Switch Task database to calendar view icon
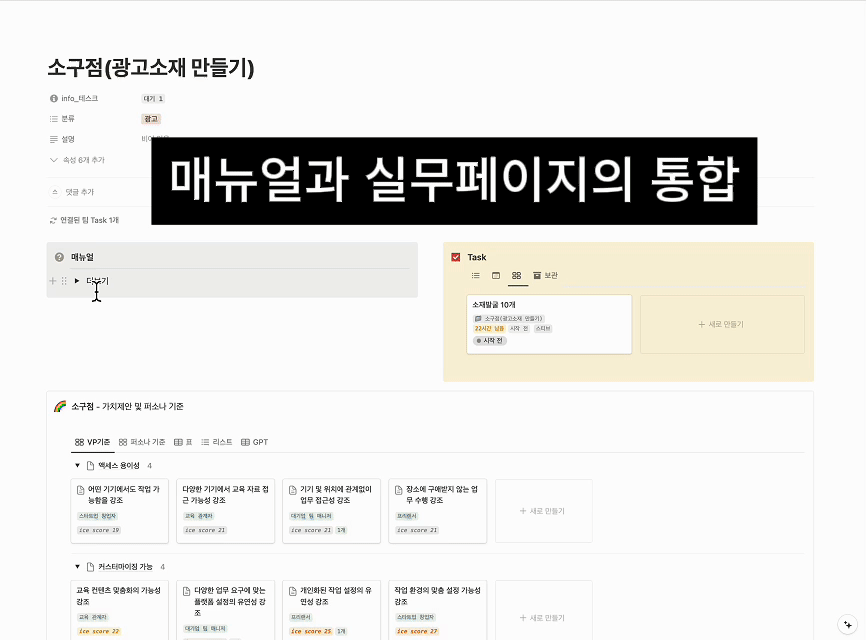This screenshot has width=866, height=640. tap(495, 275)
